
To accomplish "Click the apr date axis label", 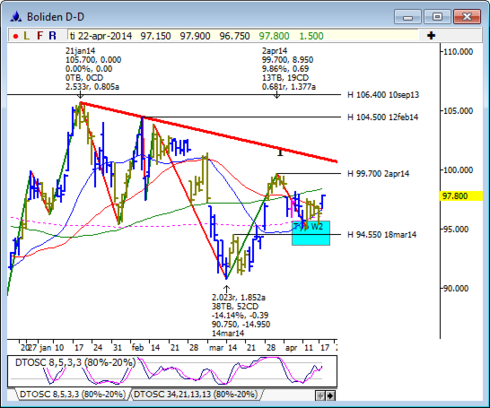I will point(291,348).
